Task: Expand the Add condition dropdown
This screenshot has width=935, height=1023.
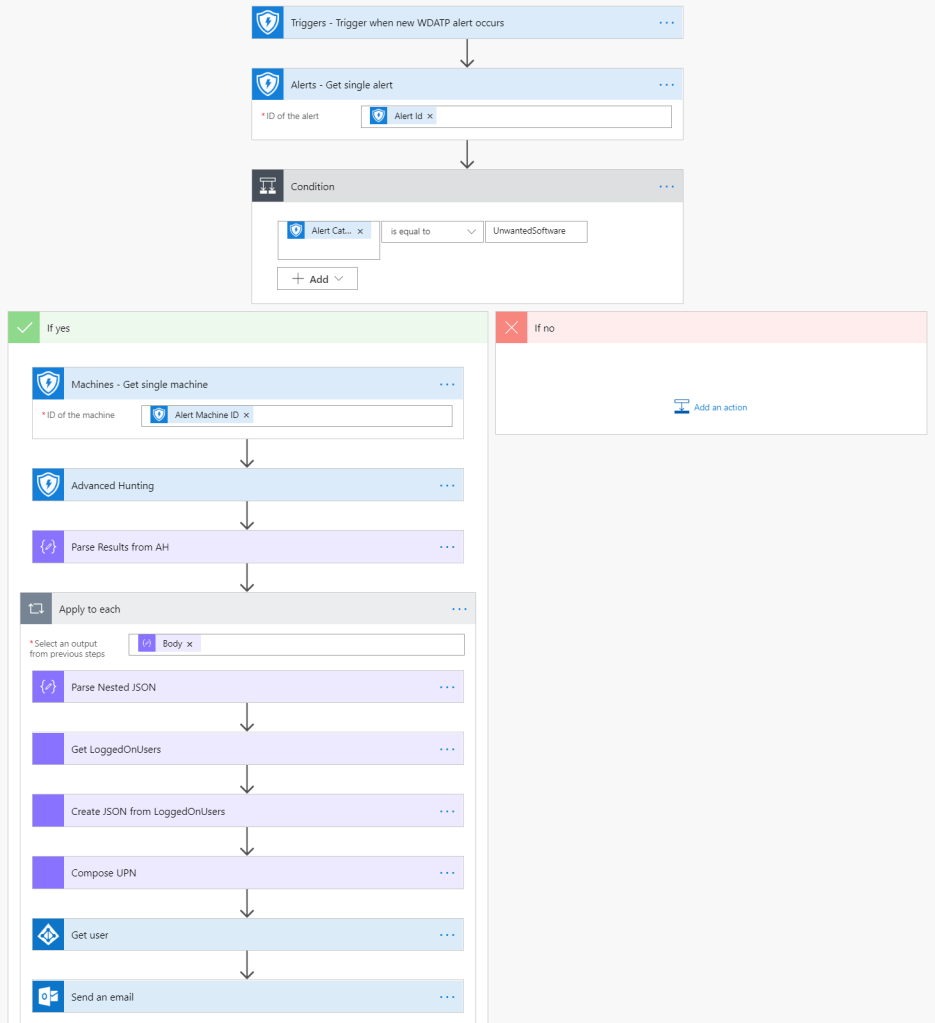Action: [x=317, y=279]
